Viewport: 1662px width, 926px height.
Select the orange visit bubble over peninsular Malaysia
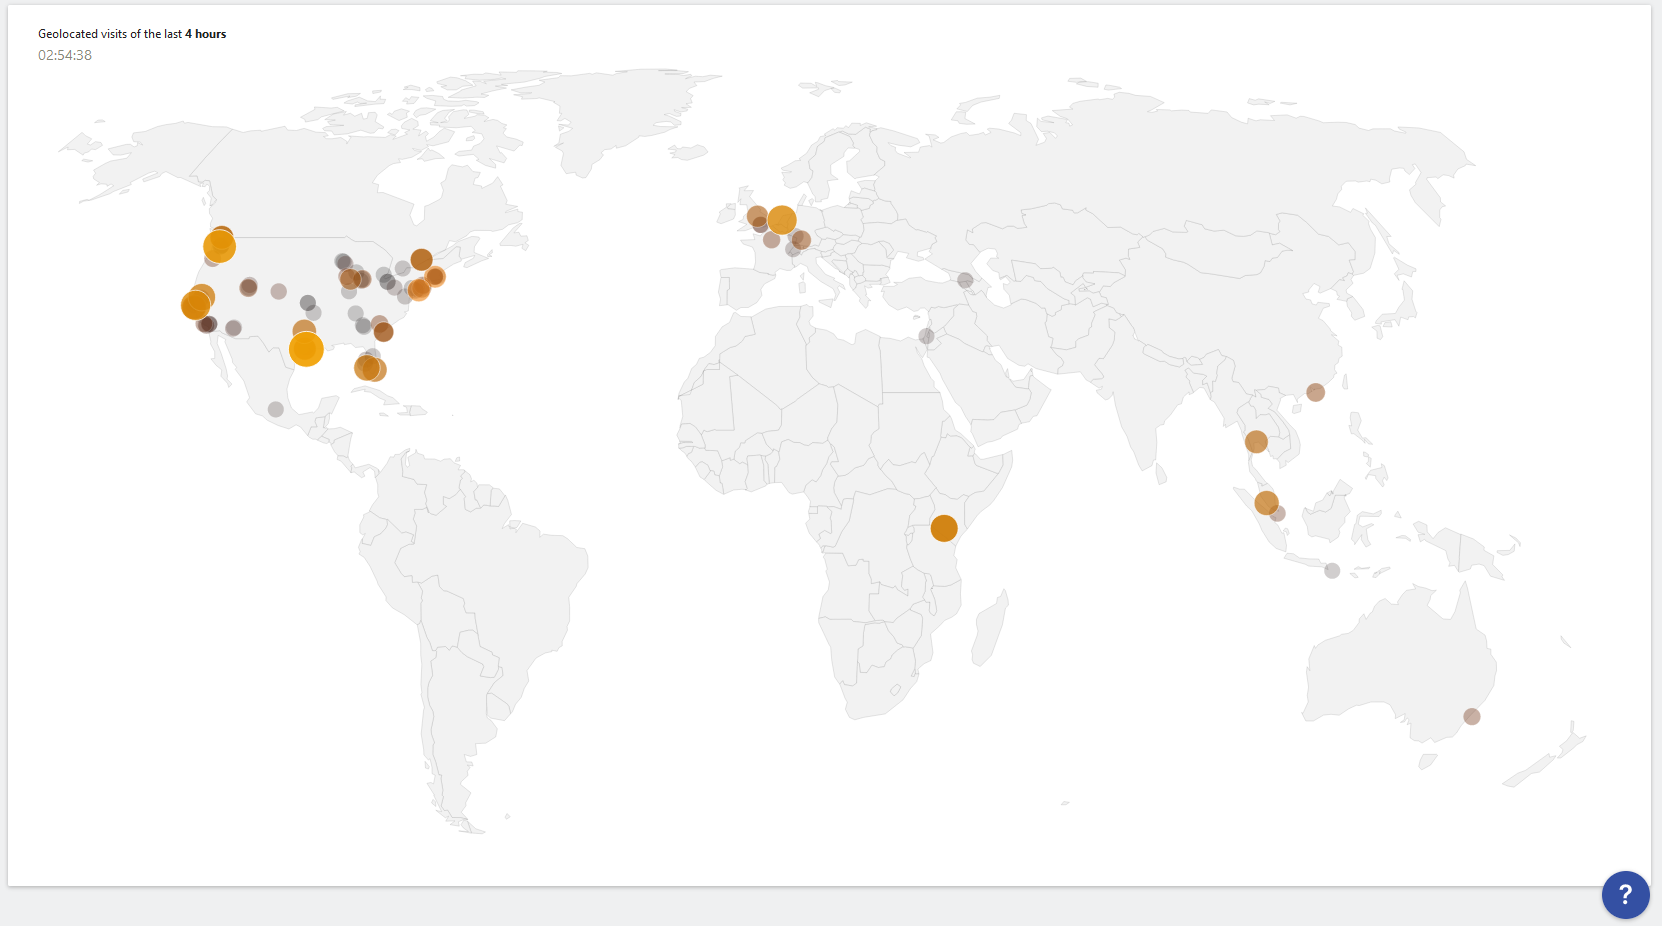tap(1266, 502)
